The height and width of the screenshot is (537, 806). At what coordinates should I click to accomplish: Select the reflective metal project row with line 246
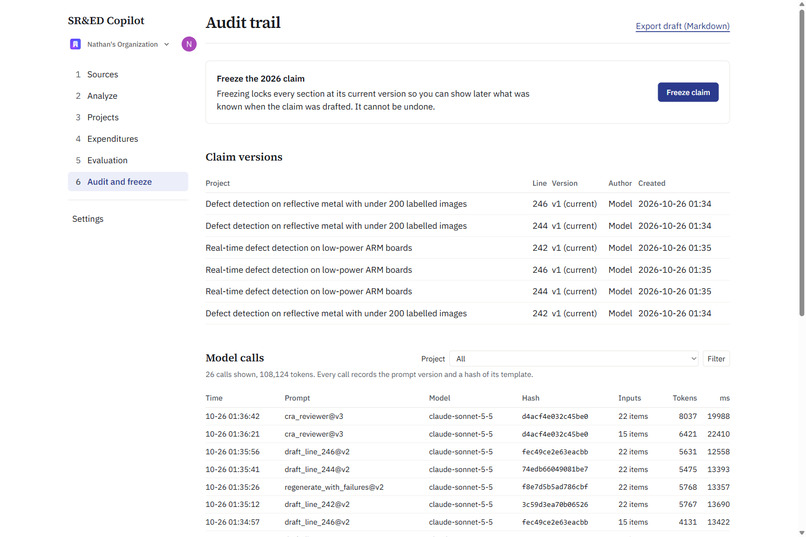click(467, 204)
